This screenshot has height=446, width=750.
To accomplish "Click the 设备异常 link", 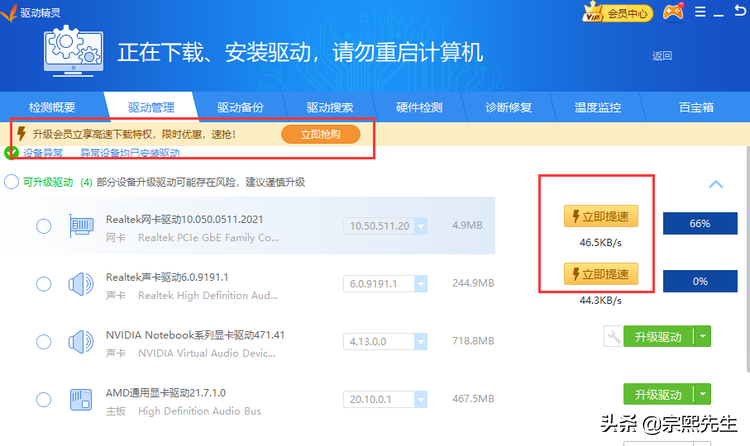I will pos(43,153).
